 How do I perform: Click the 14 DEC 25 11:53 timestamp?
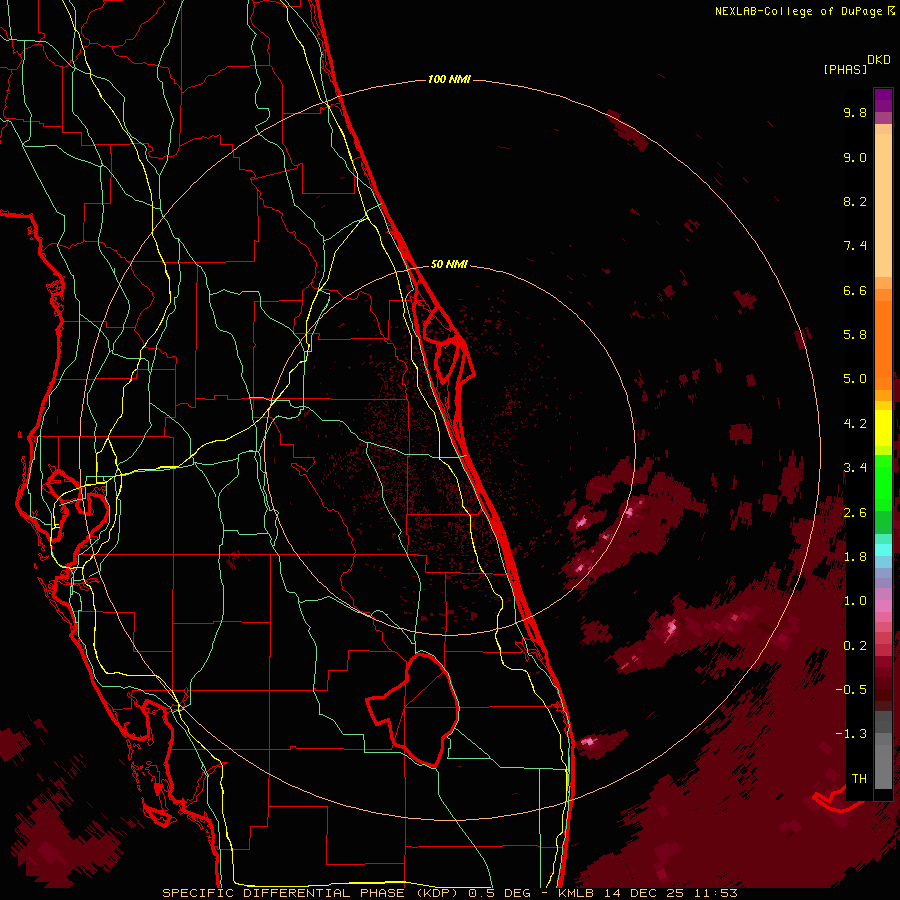point(669,893)
